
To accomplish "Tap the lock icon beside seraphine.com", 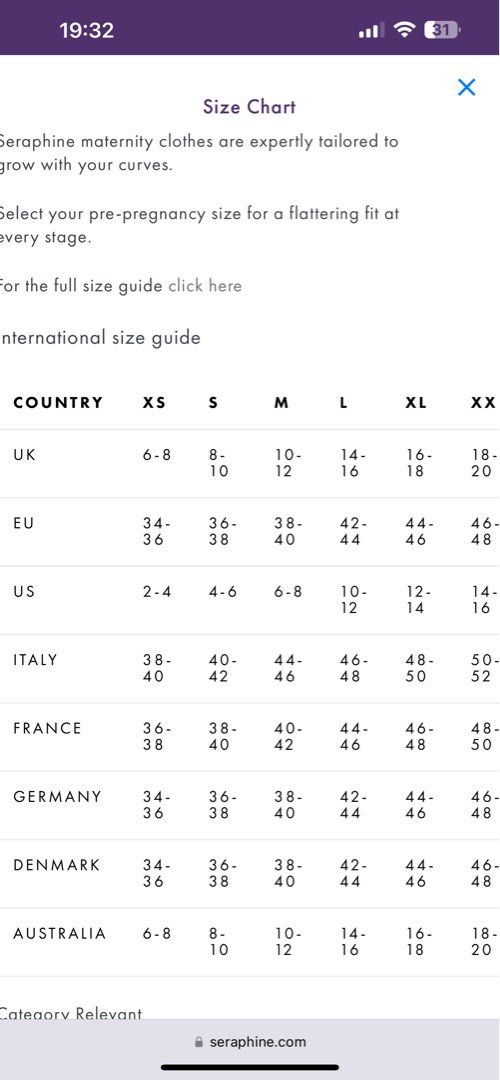I will tap(200, 1042).
